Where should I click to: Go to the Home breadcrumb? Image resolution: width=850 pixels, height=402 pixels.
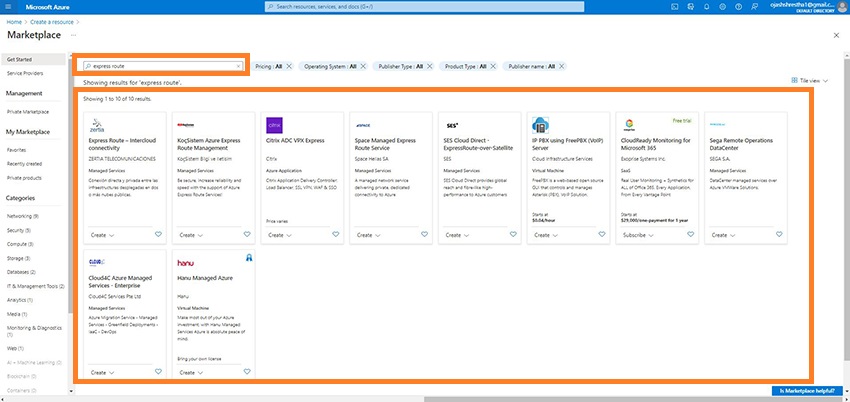pos(14,22)
